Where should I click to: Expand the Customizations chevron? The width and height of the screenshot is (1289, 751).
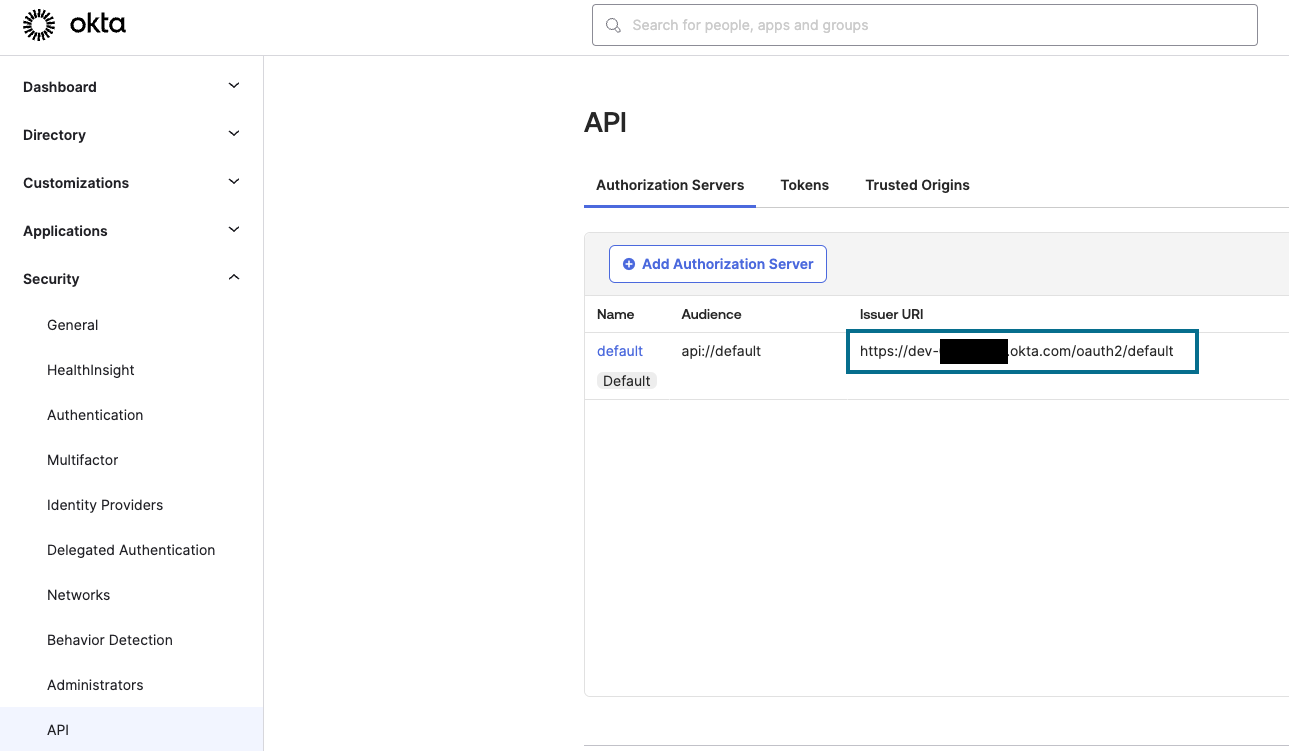pyautogui.click(x=234, y=182)
